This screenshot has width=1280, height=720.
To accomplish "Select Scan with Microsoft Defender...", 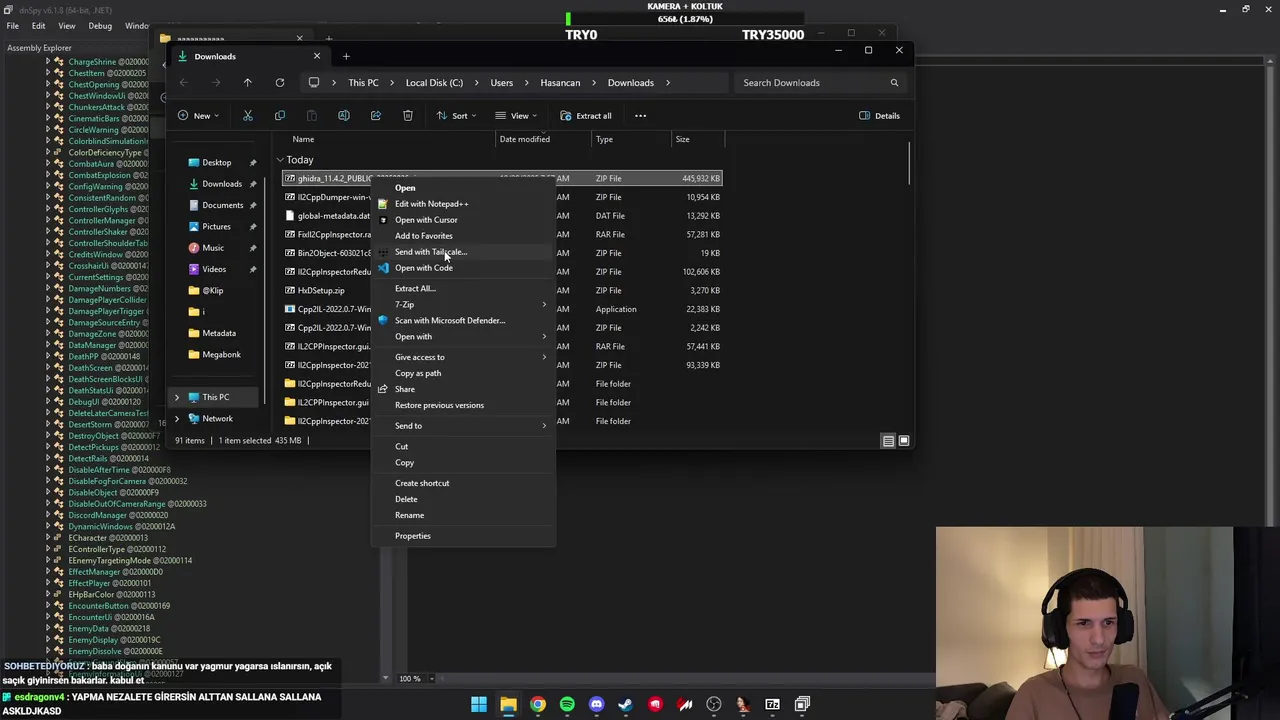I will [463, 320].
